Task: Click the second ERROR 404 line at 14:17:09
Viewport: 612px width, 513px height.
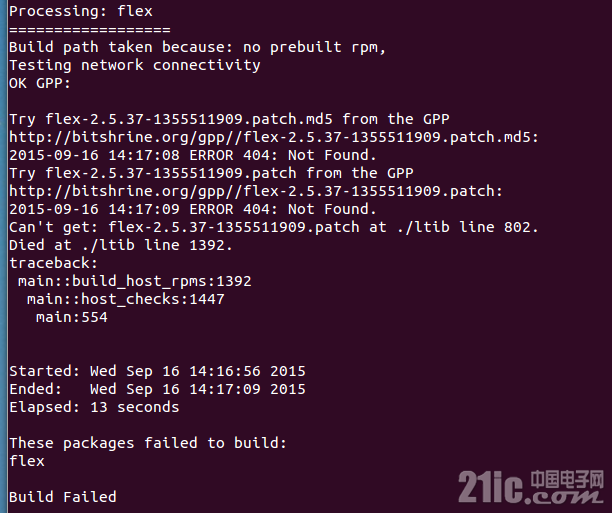Action: (193, 209)
